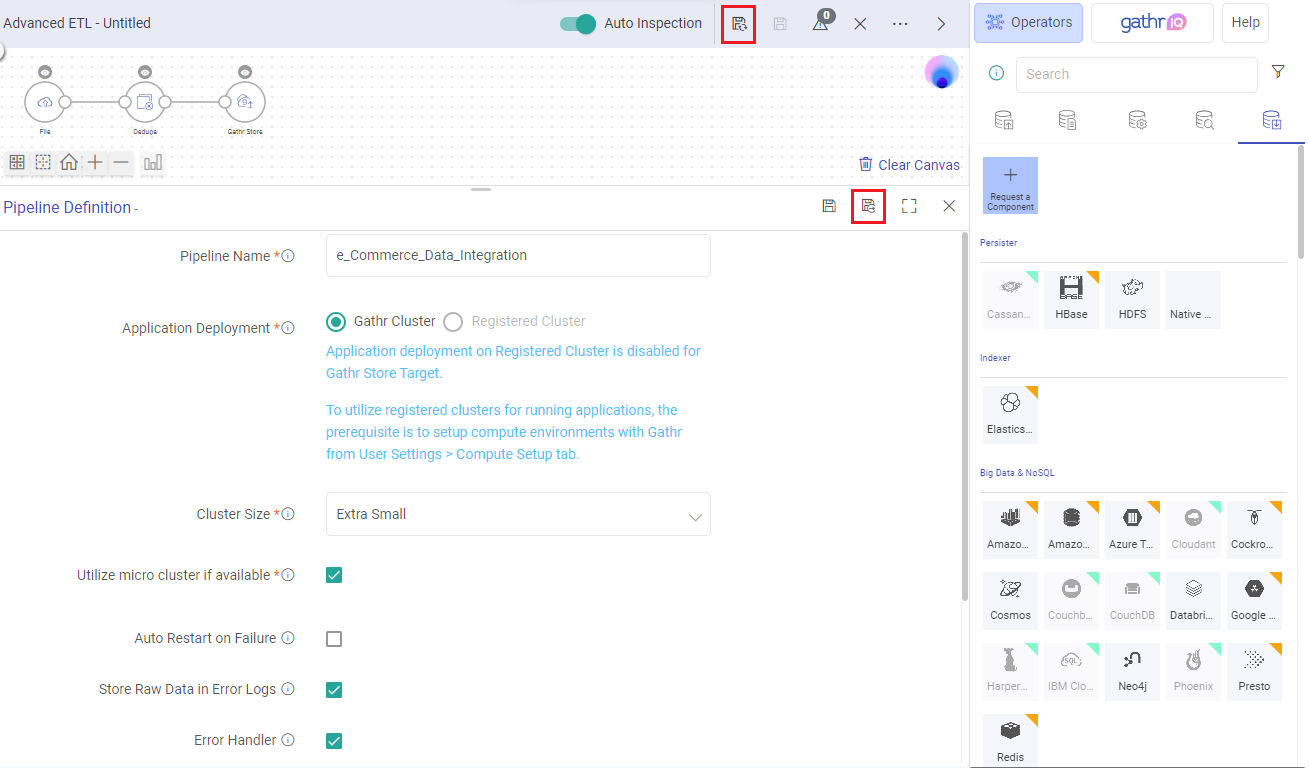The height and width of the screenshot is (768, 1309).
Task: Click the Pipeline Name input field
Action: (518, 255)
